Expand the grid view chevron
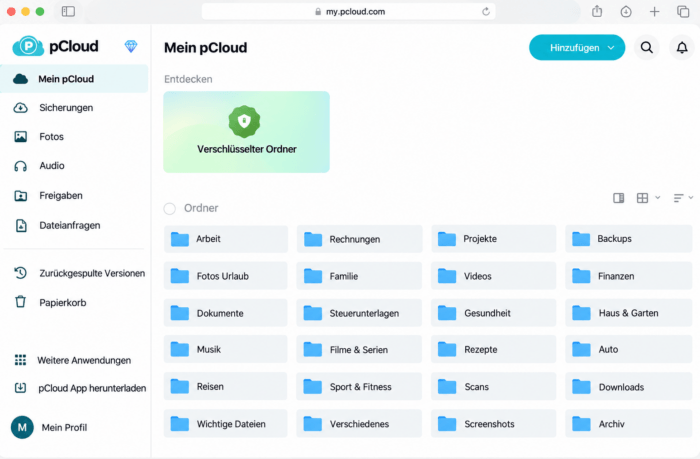 point(658,197)
